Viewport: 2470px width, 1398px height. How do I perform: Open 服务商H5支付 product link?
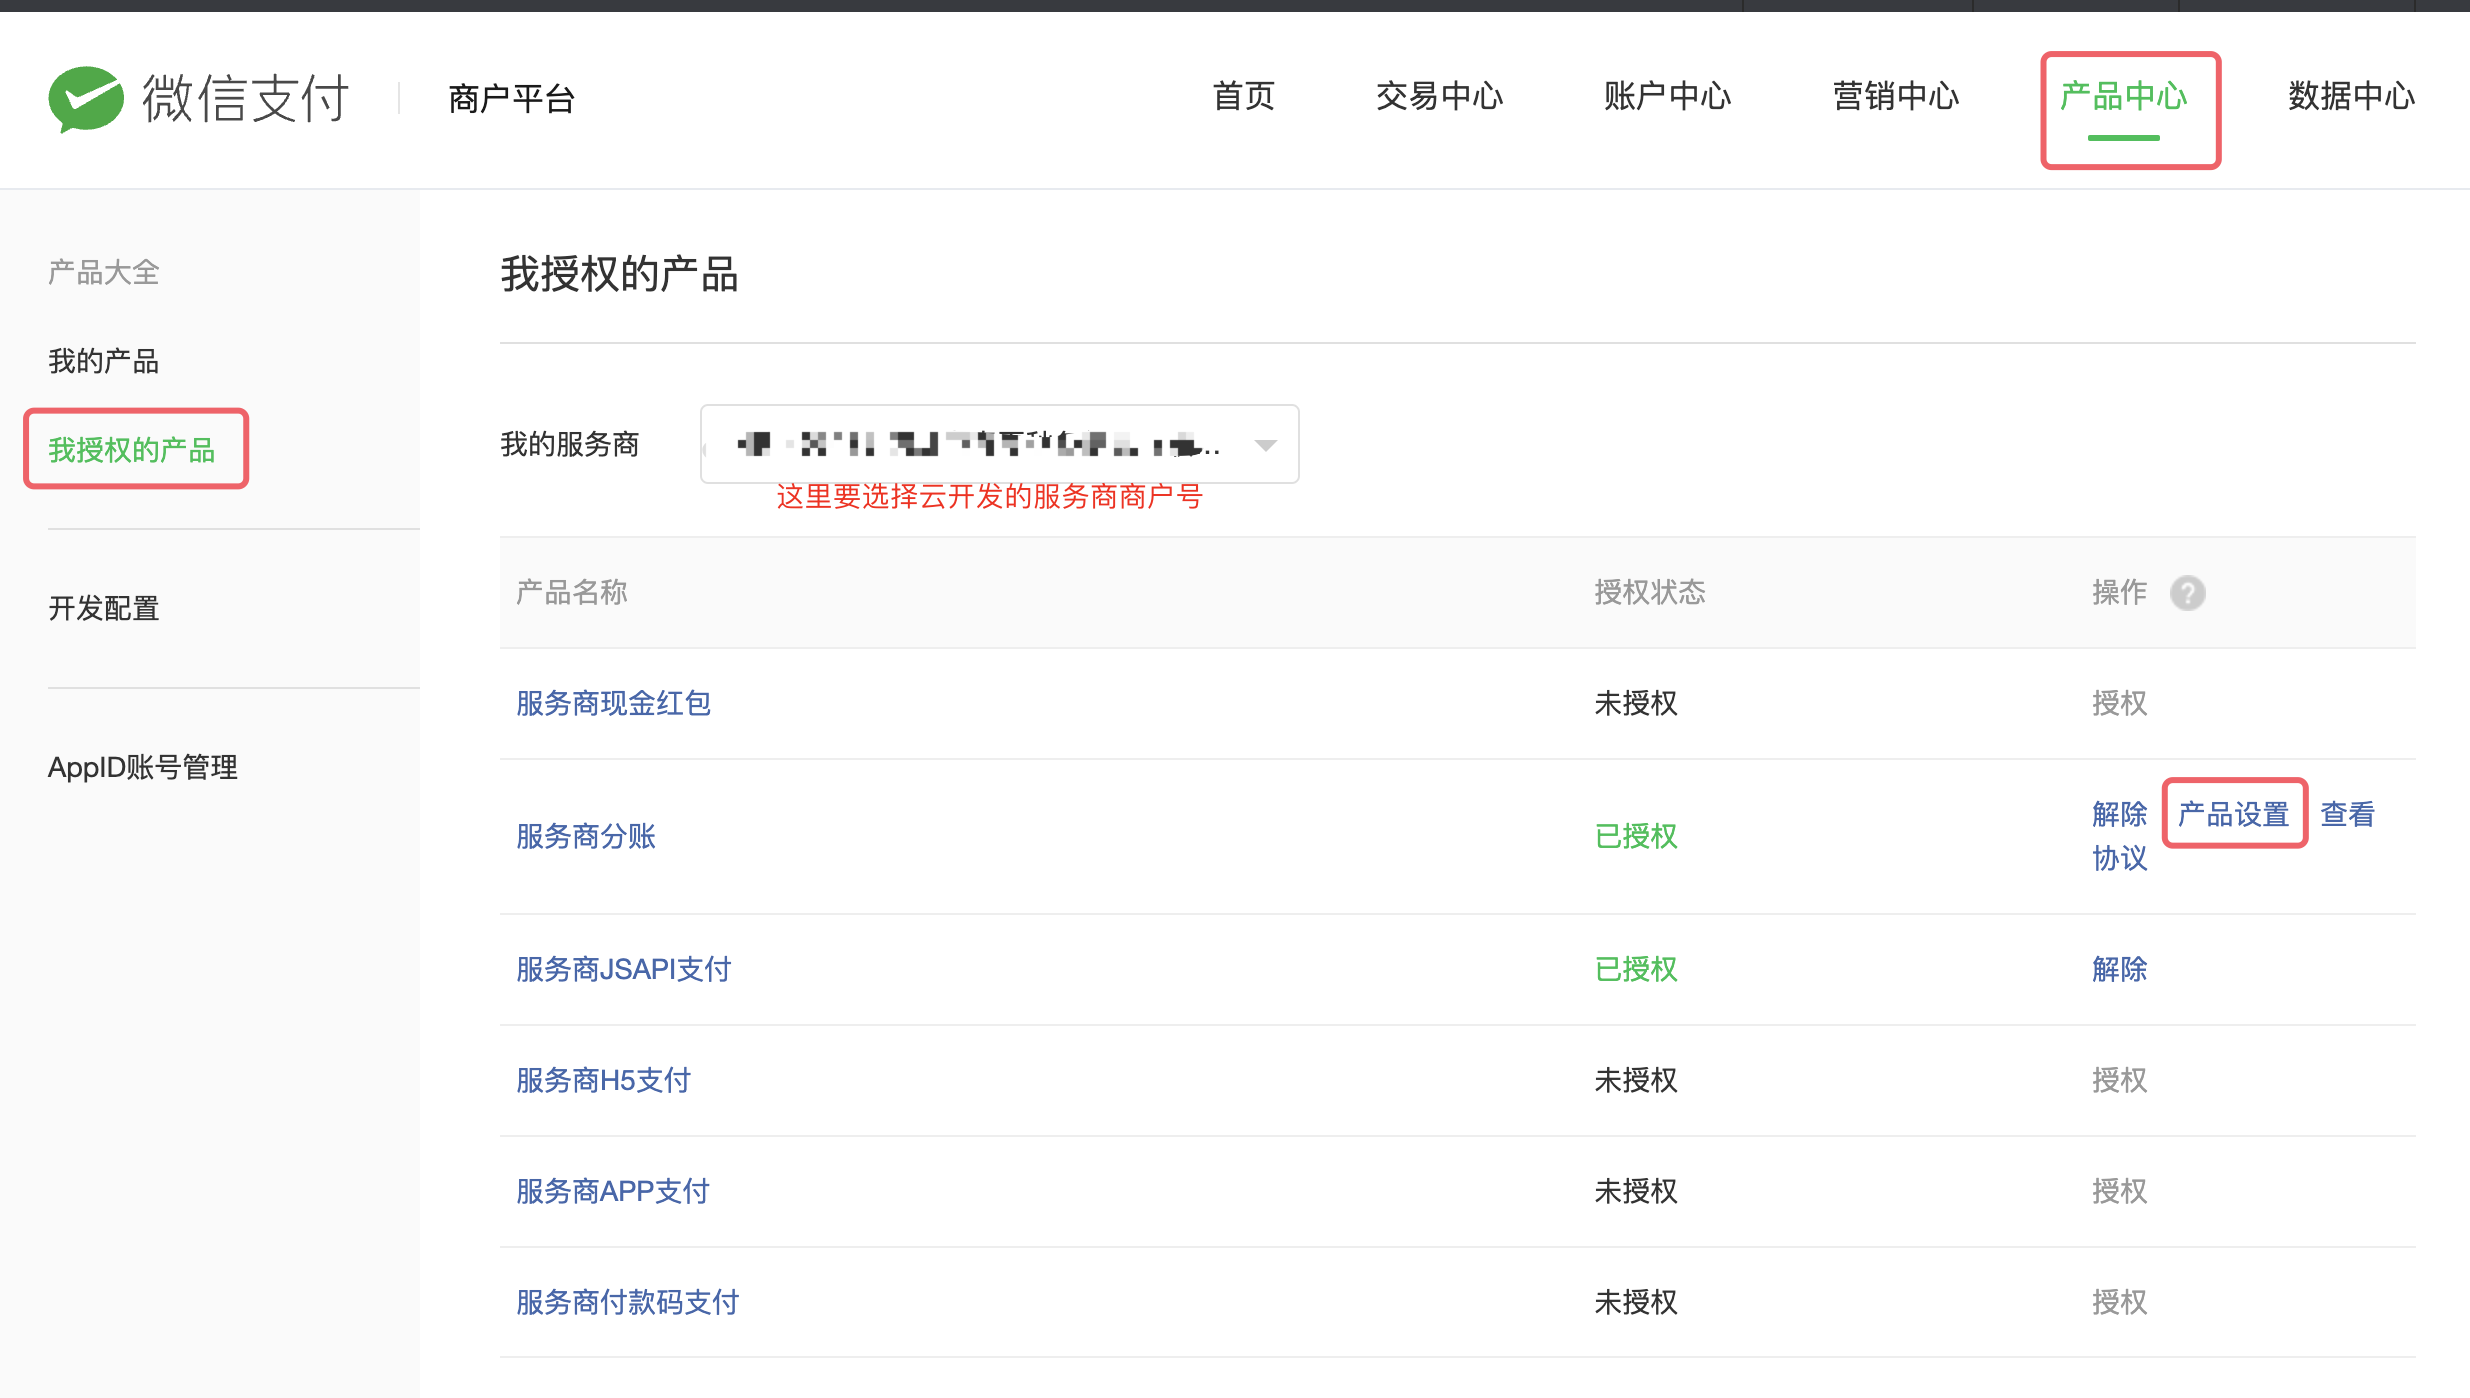pyautogui.click(x=603, y=1080)
